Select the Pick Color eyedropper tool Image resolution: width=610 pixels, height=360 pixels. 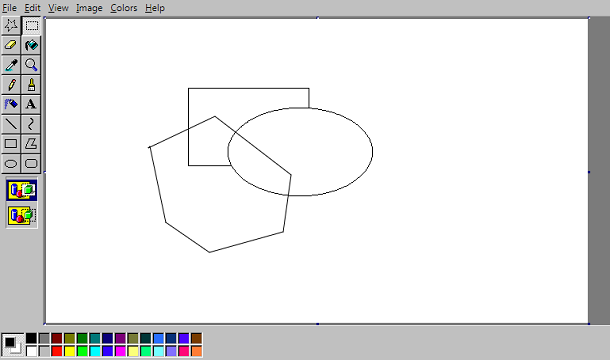(11, 65)
